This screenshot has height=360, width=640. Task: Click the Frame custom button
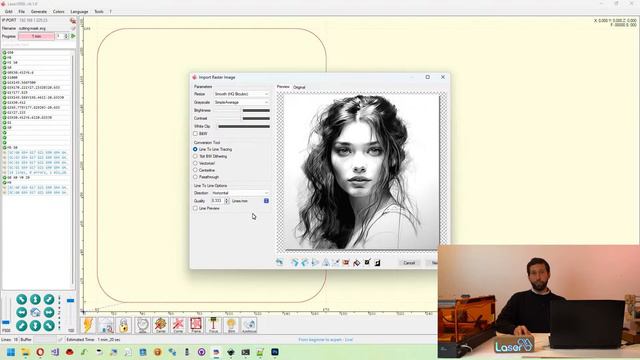pos(196,325)
